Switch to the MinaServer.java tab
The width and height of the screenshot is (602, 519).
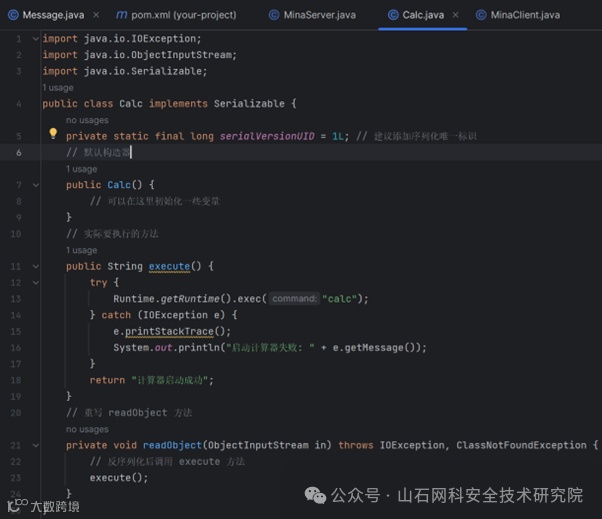319,15
